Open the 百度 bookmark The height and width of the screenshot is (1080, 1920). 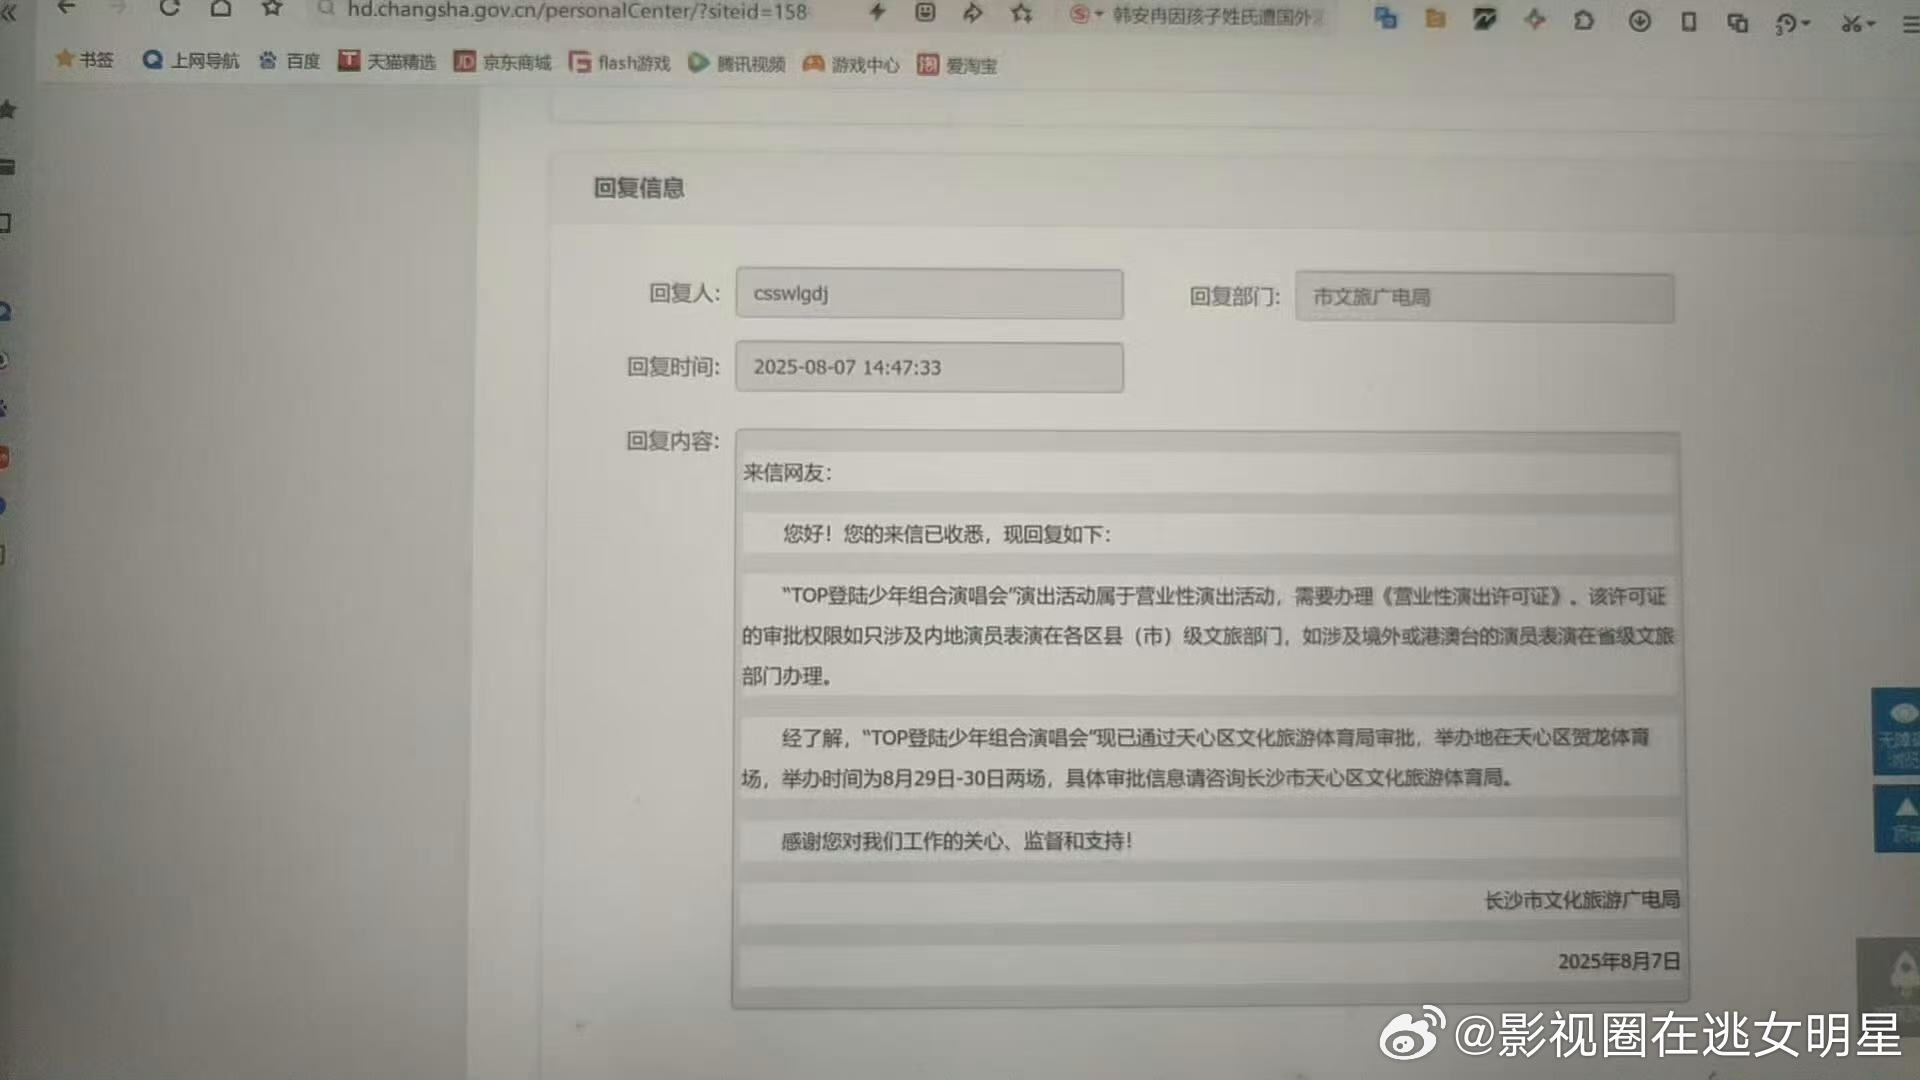(x=289, y=61)
